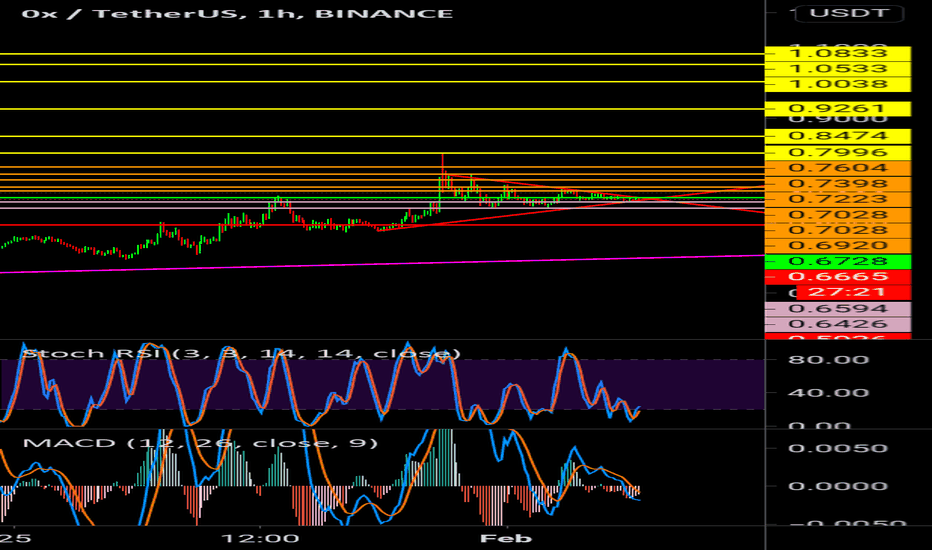The image size is (932, 550).
Task: Select the green horizontal price line
Action: pyautogui.click(x=382, y=197)
